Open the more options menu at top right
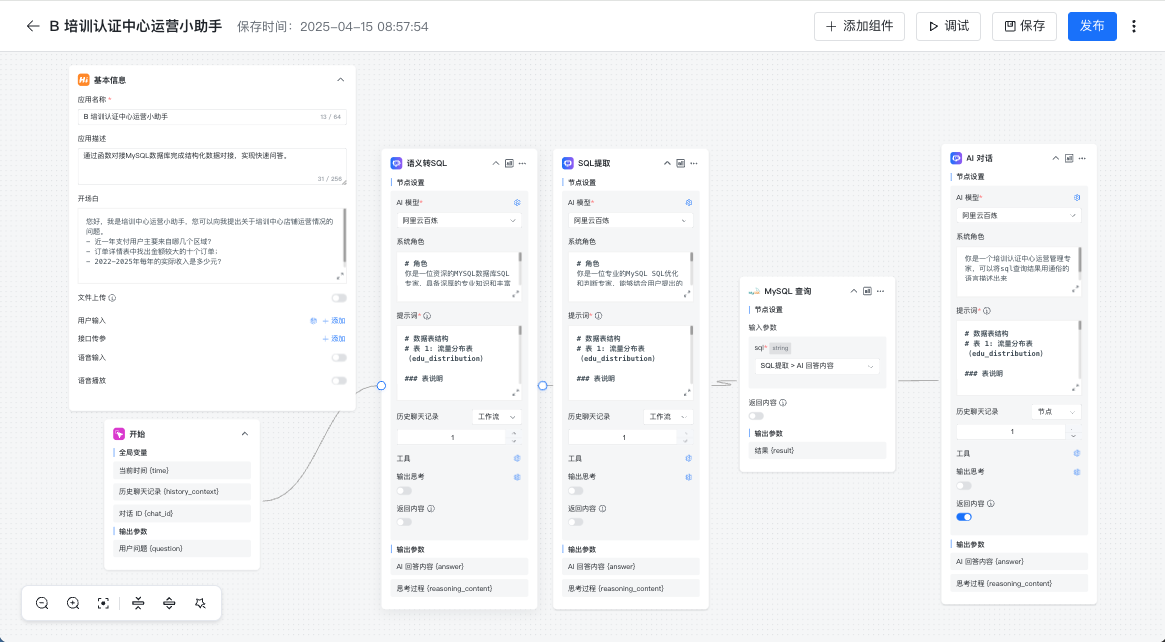The image size is (1165, 642). (1134, 26)
